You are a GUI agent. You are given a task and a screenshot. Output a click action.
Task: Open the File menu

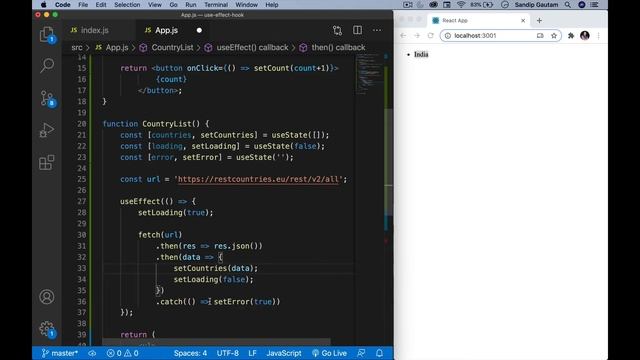(x=83, y=5)
